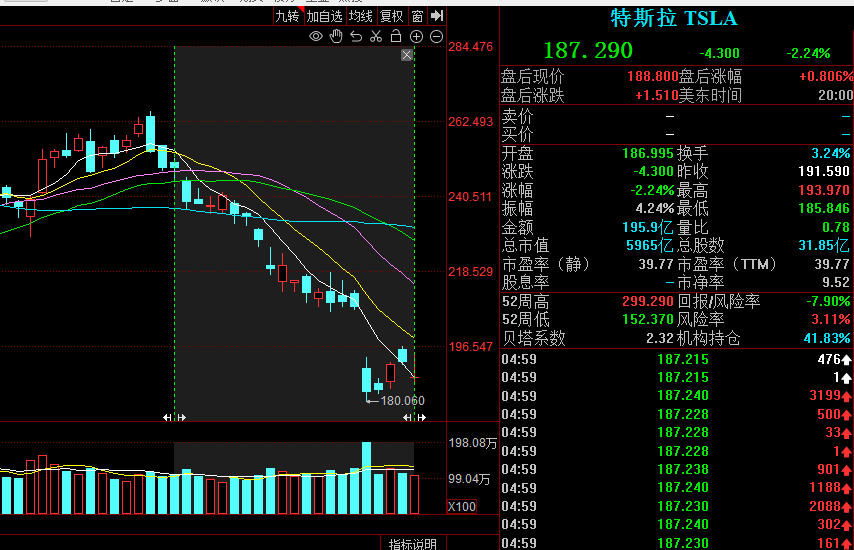Viewport: 854px width, 550px height.
Task: Click the undo arrow icon
Action: [356, 36]
